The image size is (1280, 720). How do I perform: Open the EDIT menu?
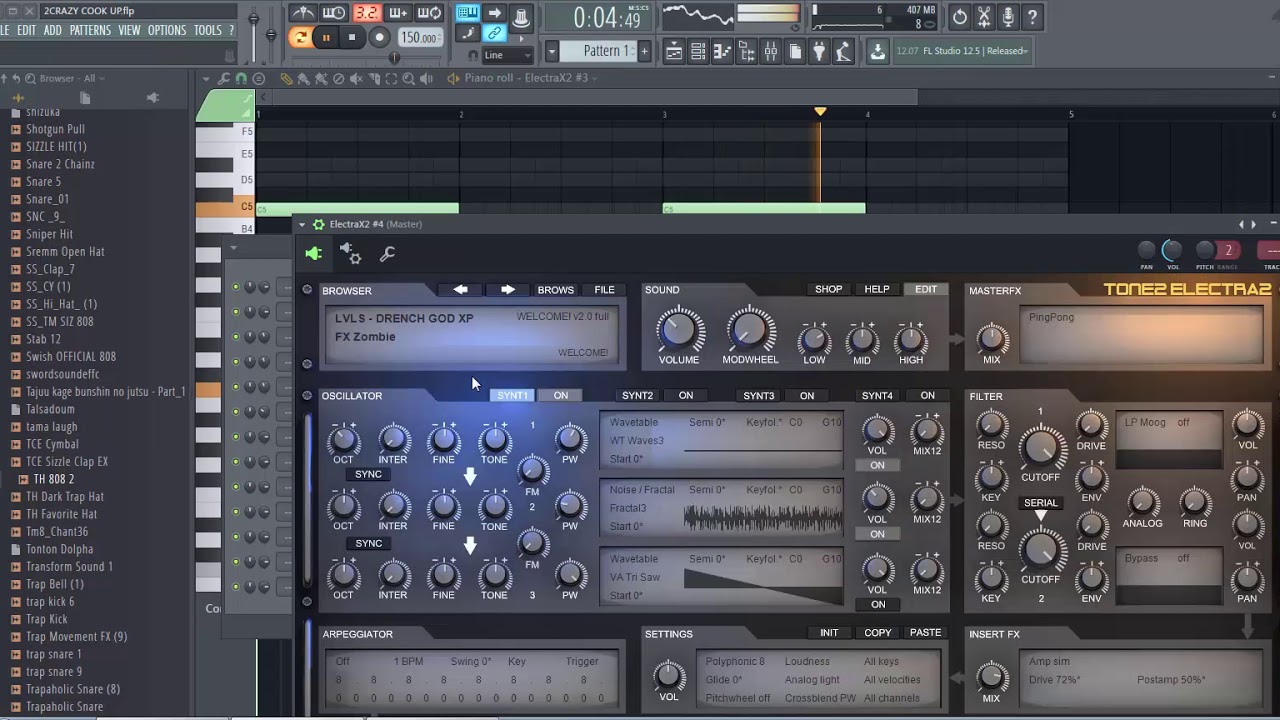(27, 31)
